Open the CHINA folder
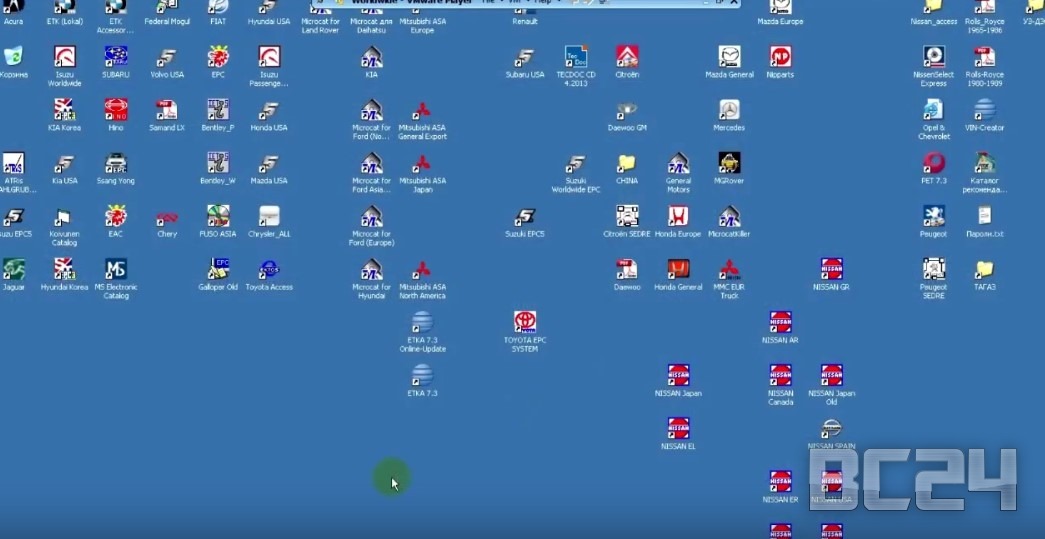The image size is (1045, 539). pos(626,163)
